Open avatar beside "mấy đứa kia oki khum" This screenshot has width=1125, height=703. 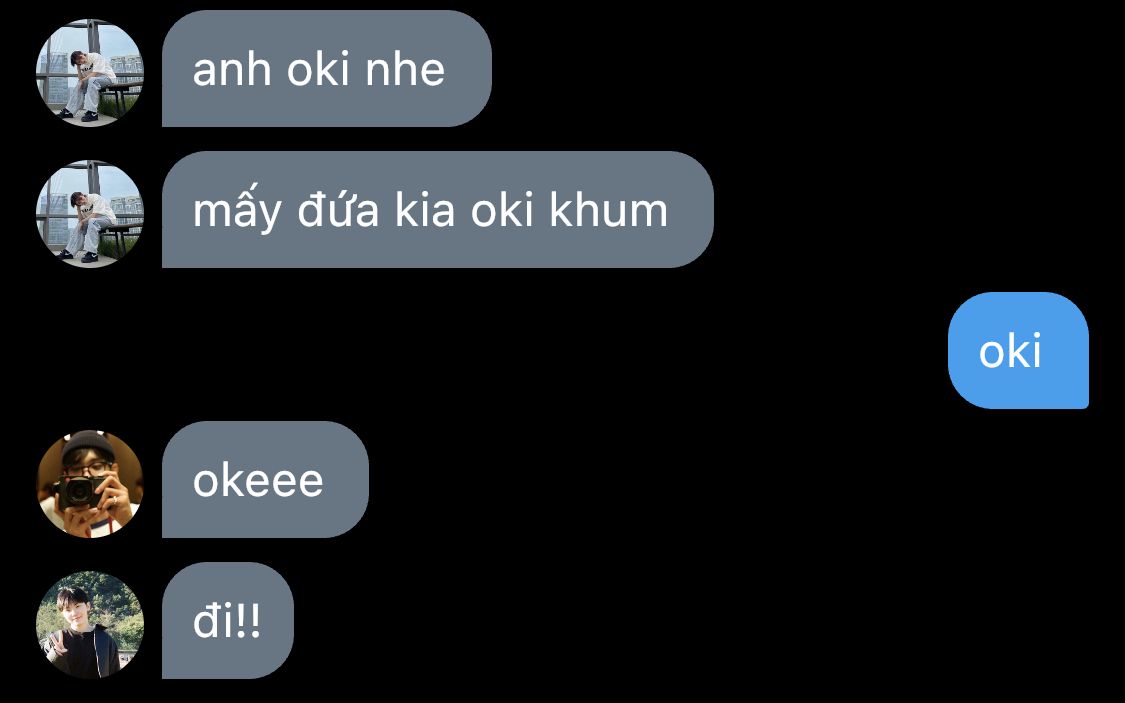[x=90, y=214]
